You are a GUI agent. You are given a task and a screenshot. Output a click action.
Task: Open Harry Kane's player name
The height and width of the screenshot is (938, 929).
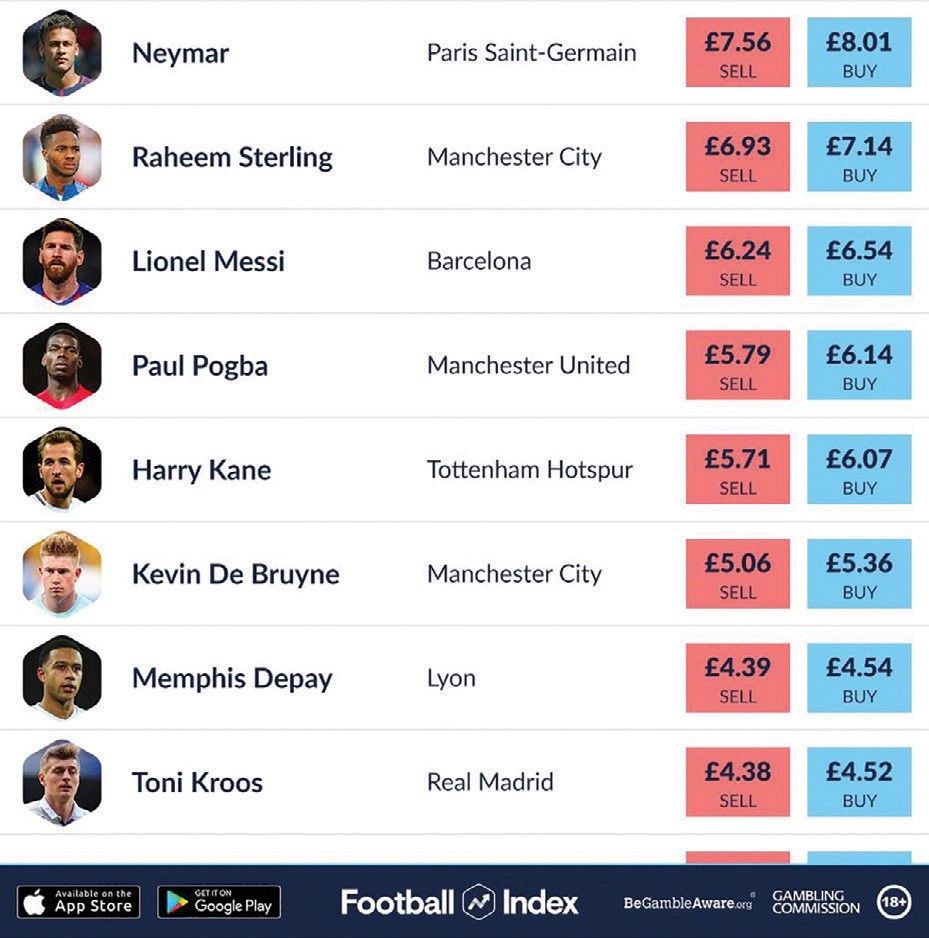tap(201, 470)
